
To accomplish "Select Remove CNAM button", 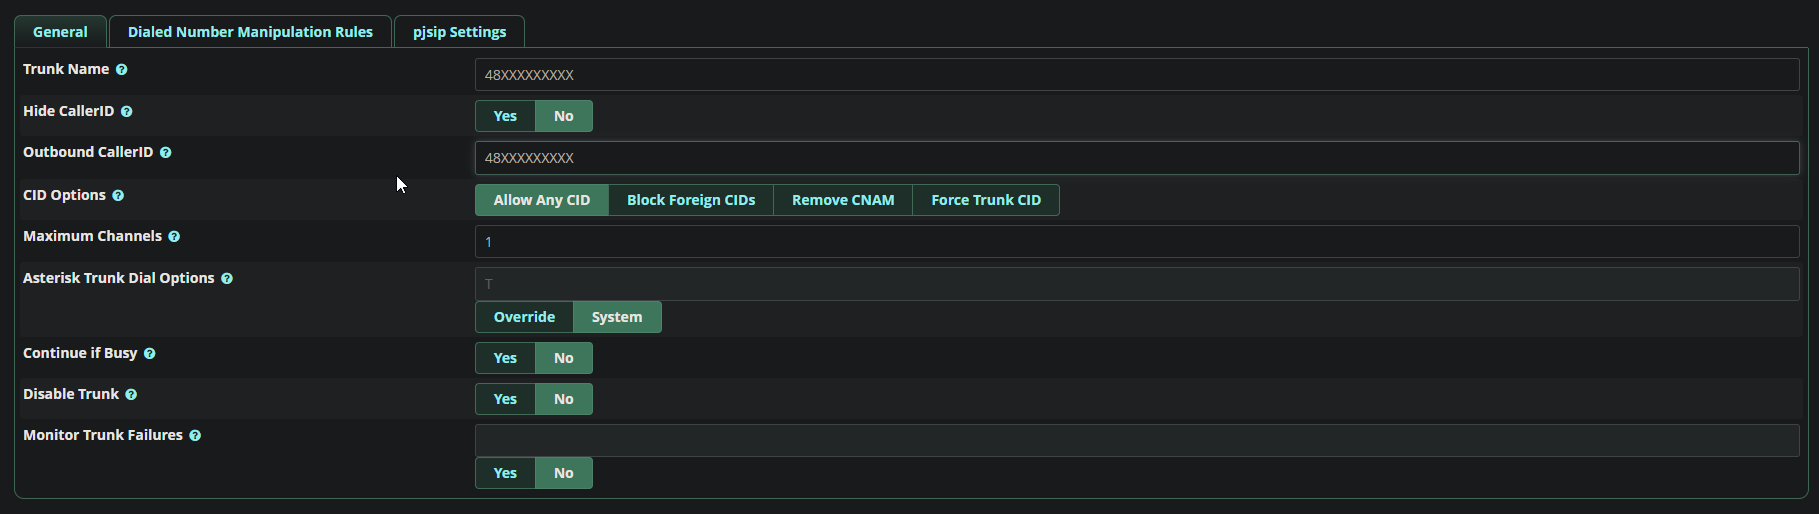I will click(x=843, y=200).
